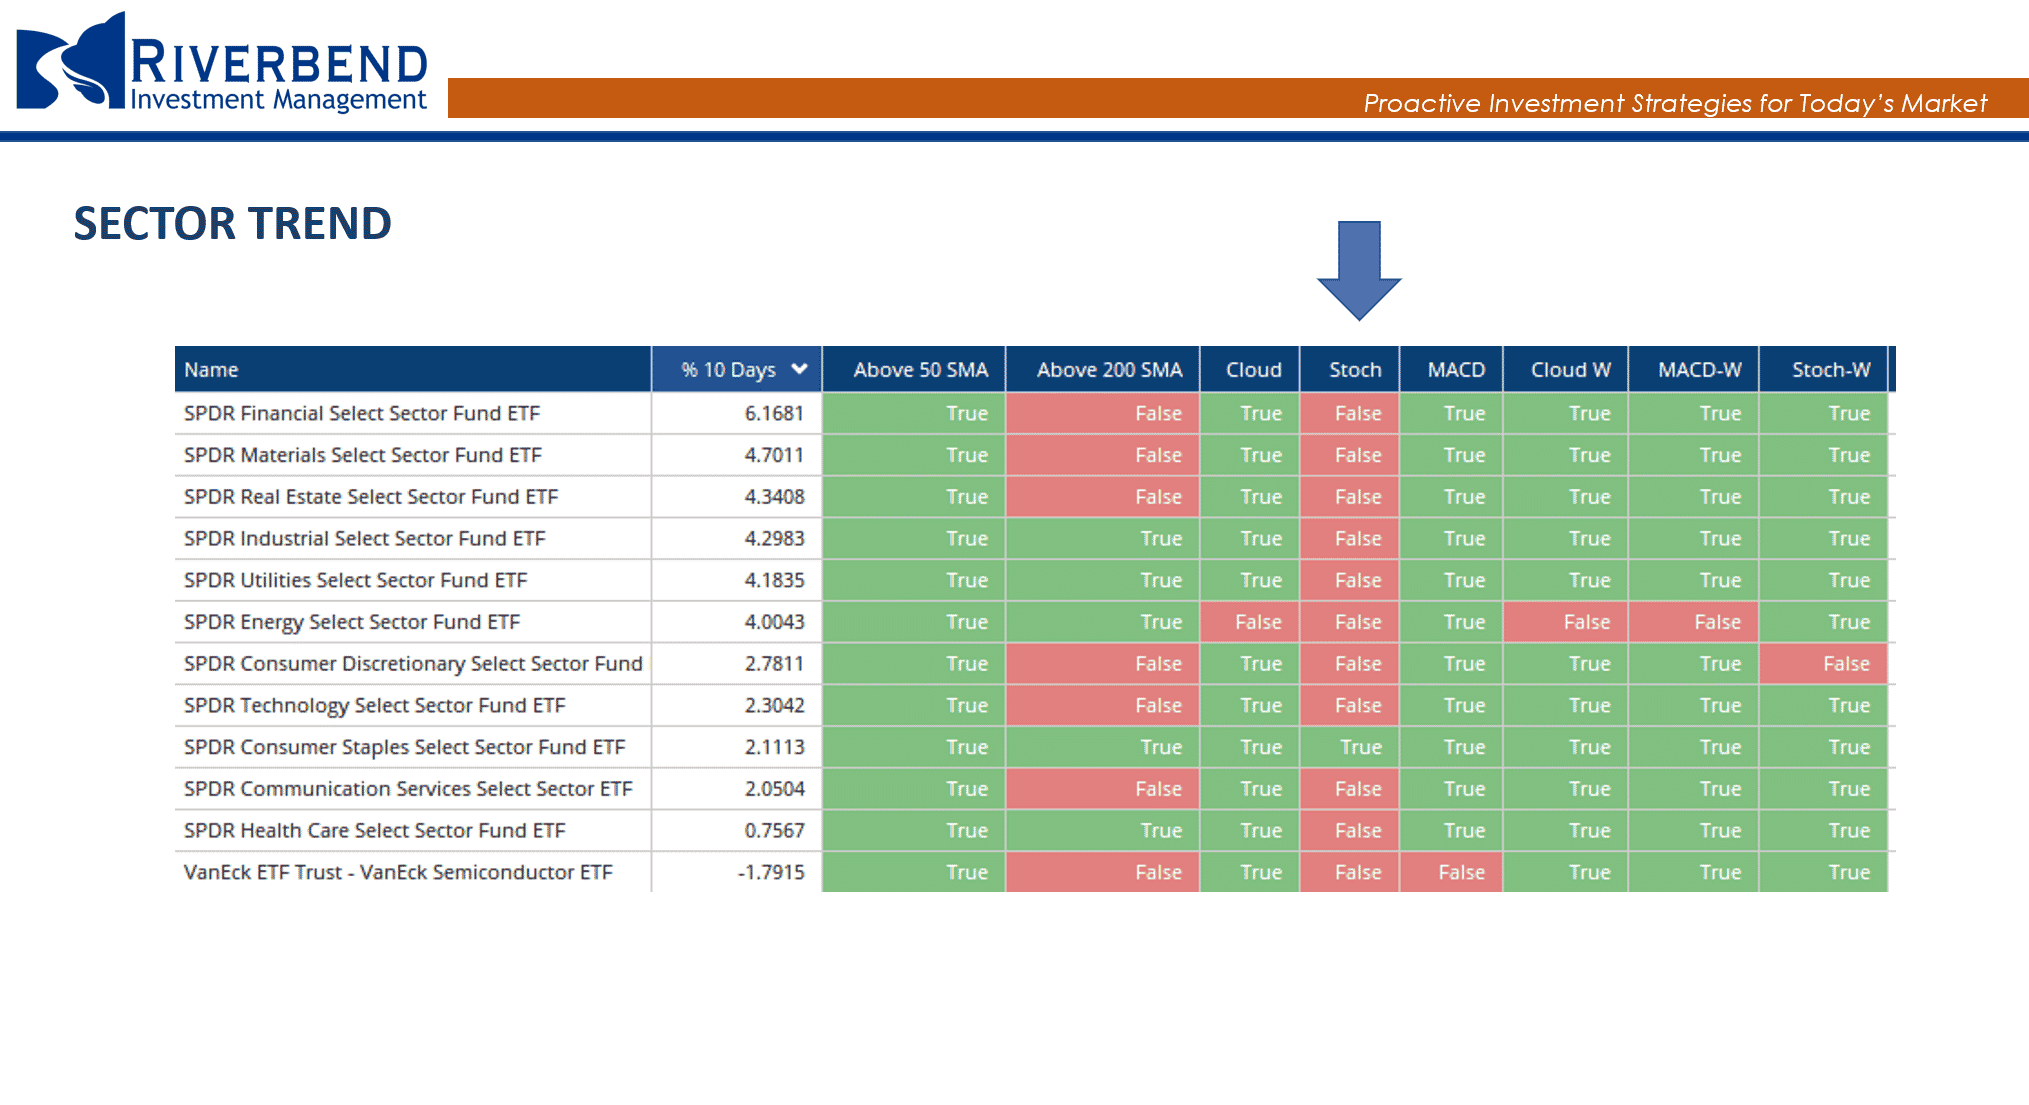Sort by the Above 50 SMA column header
Viewport: 2029px width, 1105px height.
click(x=914, y=369)
